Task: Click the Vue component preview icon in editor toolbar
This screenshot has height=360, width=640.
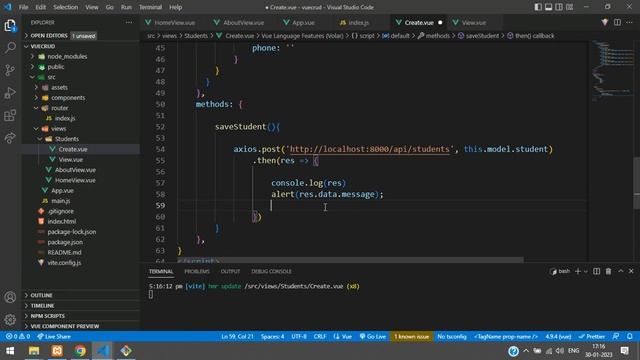Action: [x=605, y=22]
